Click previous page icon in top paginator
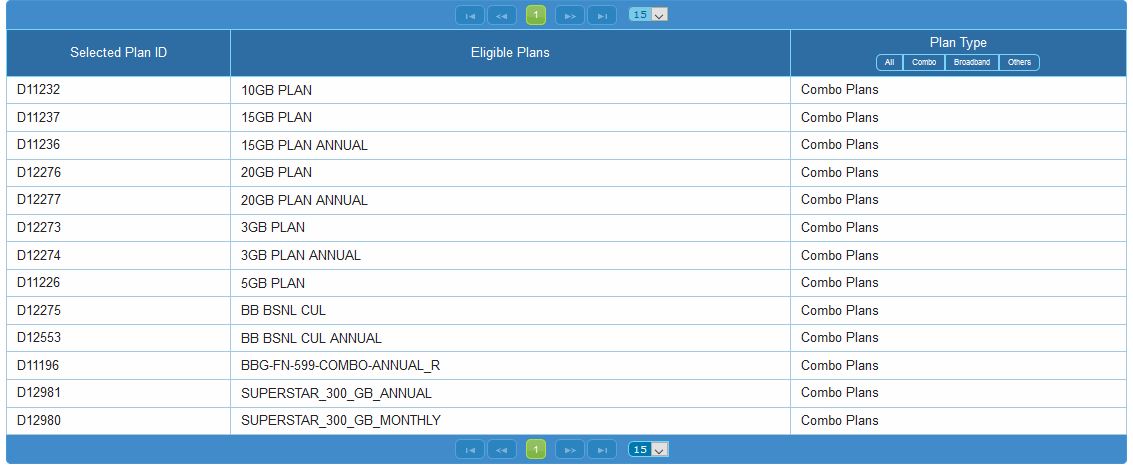This screenshot has width=1133, height=471. tap(502, 15)
